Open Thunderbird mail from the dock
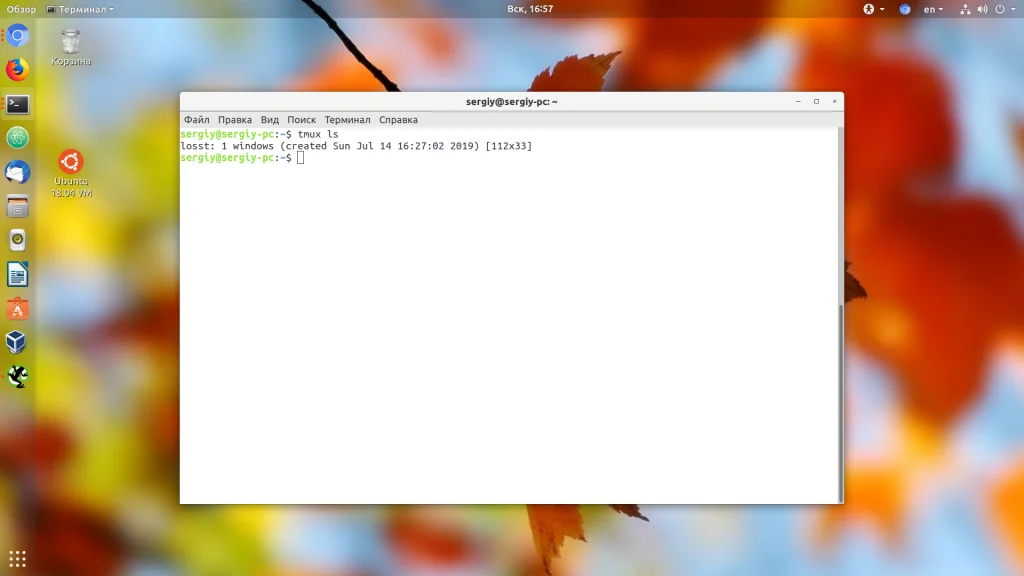This screenshot has width=1024, height=576. pyautogui.click(x=18, y=172)
